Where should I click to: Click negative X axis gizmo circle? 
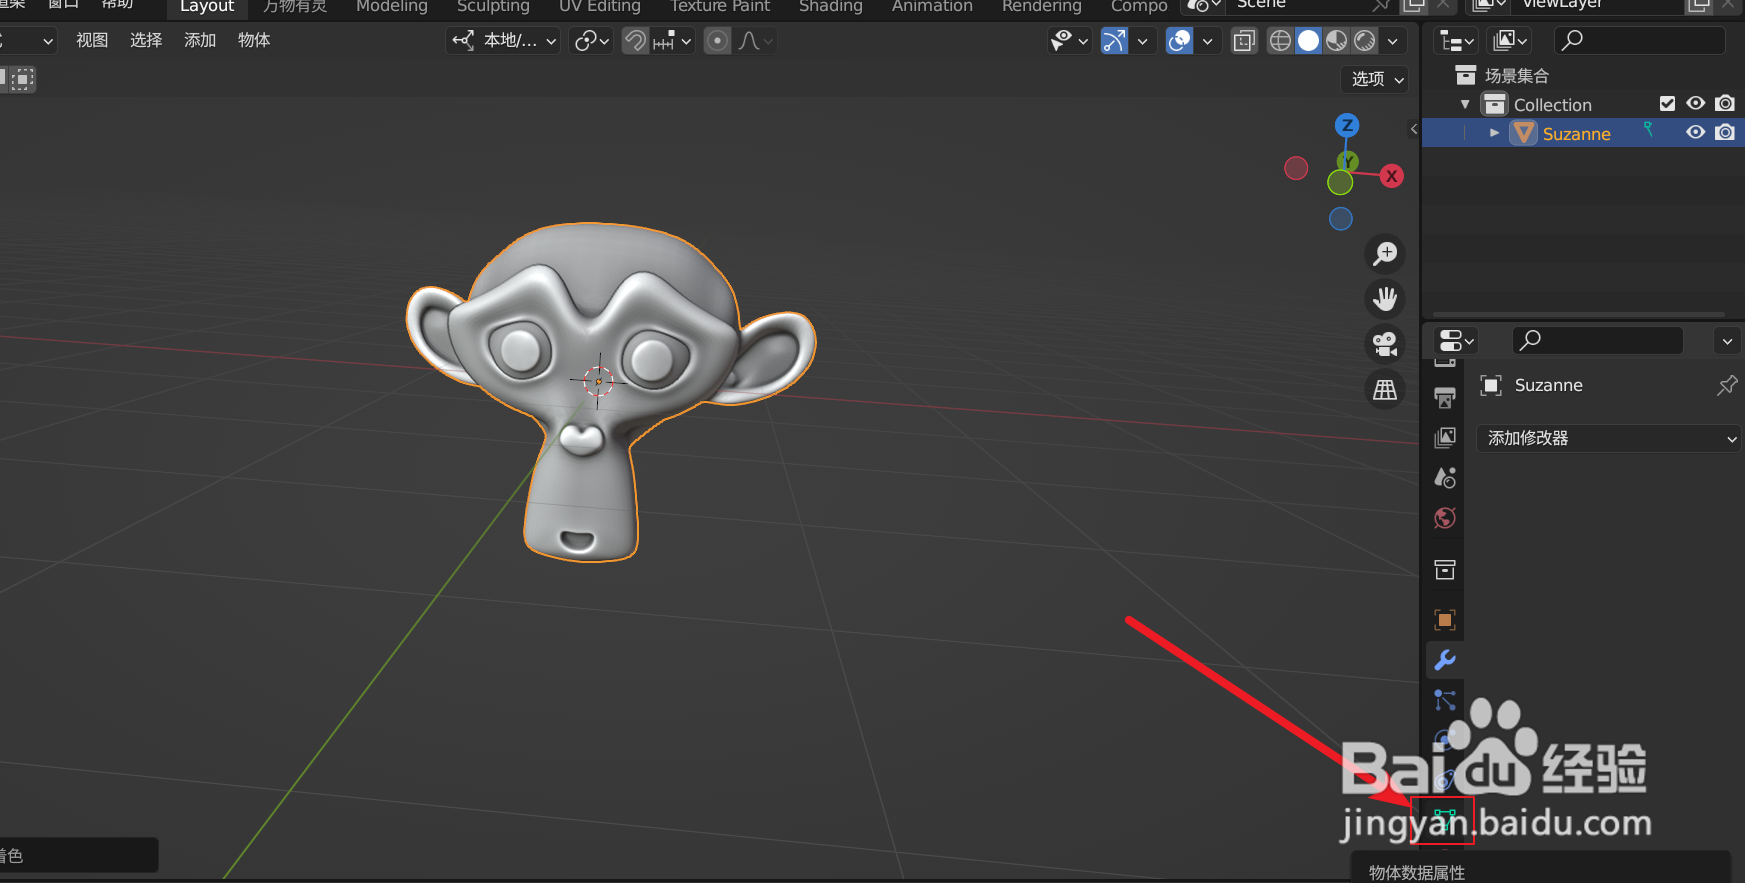(x=1296, y=168)
